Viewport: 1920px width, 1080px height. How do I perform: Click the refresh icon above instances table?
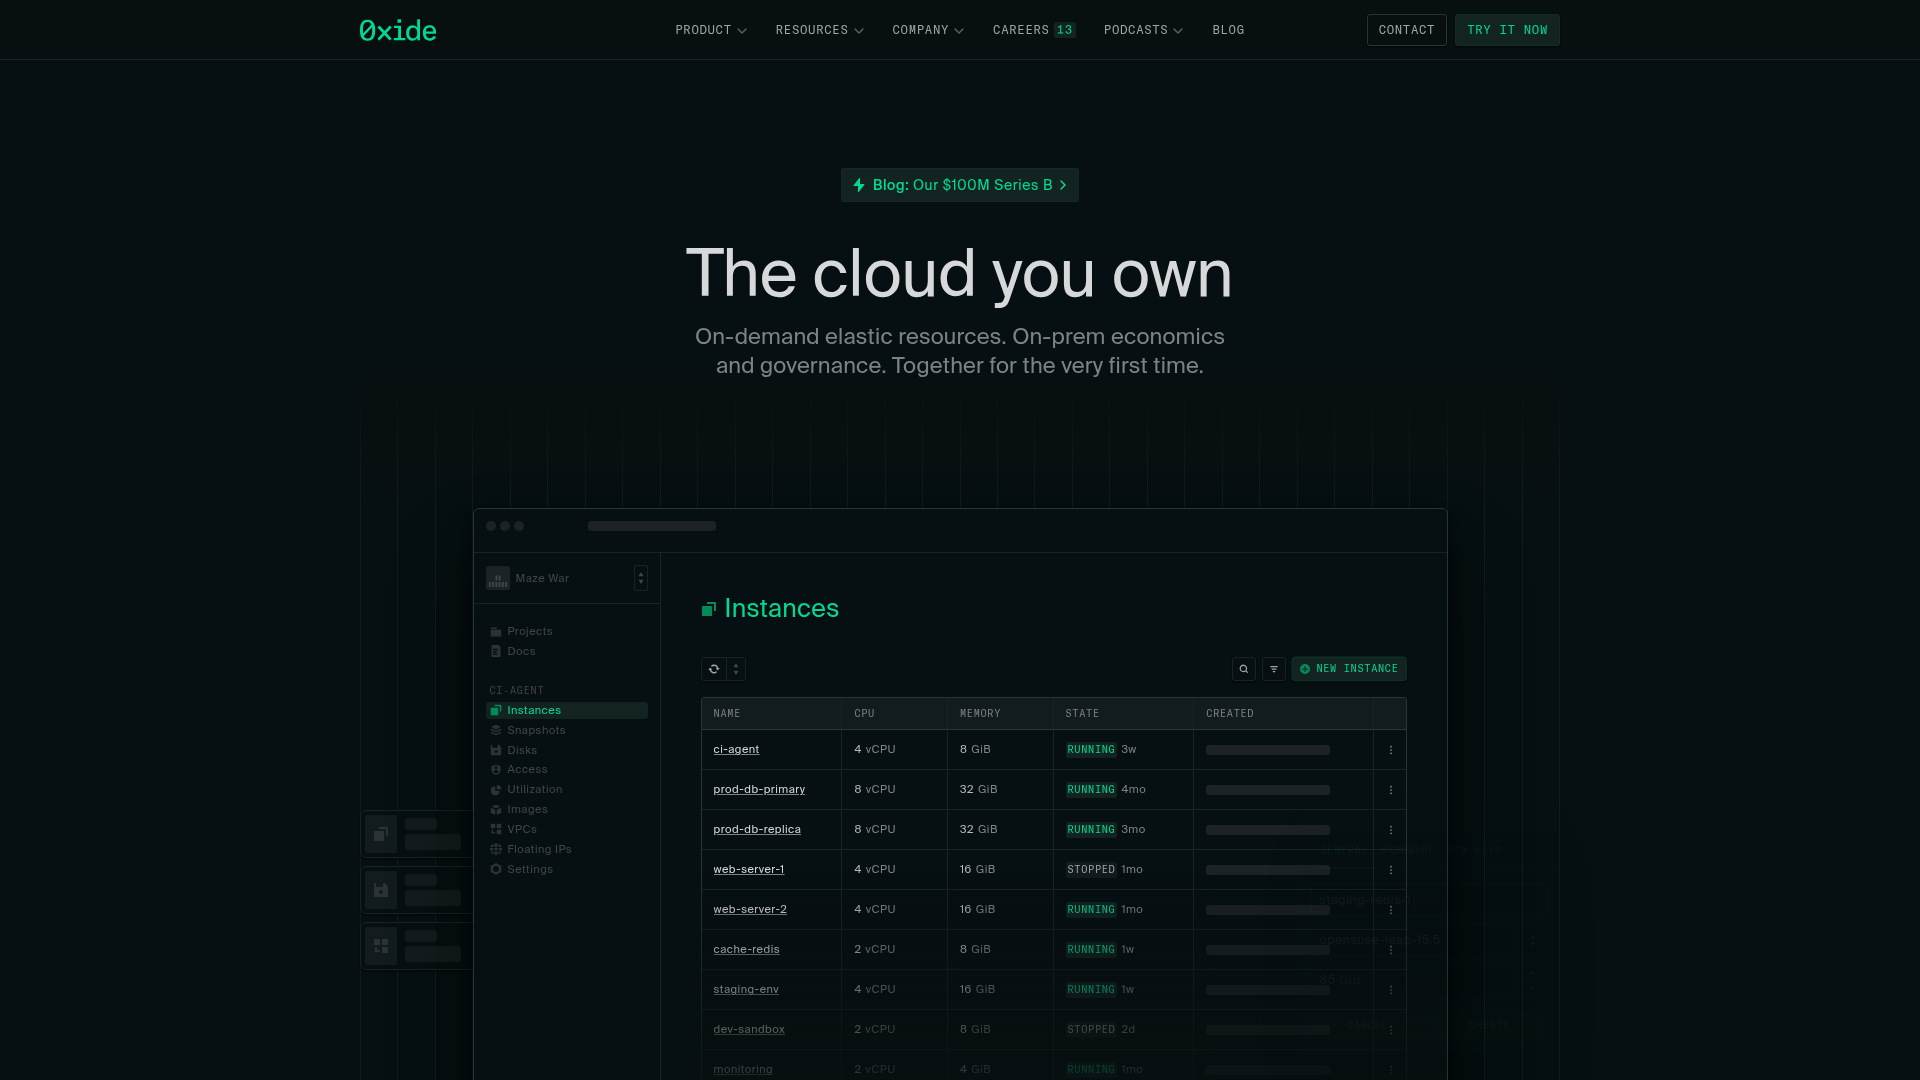(x=714, y=669)
